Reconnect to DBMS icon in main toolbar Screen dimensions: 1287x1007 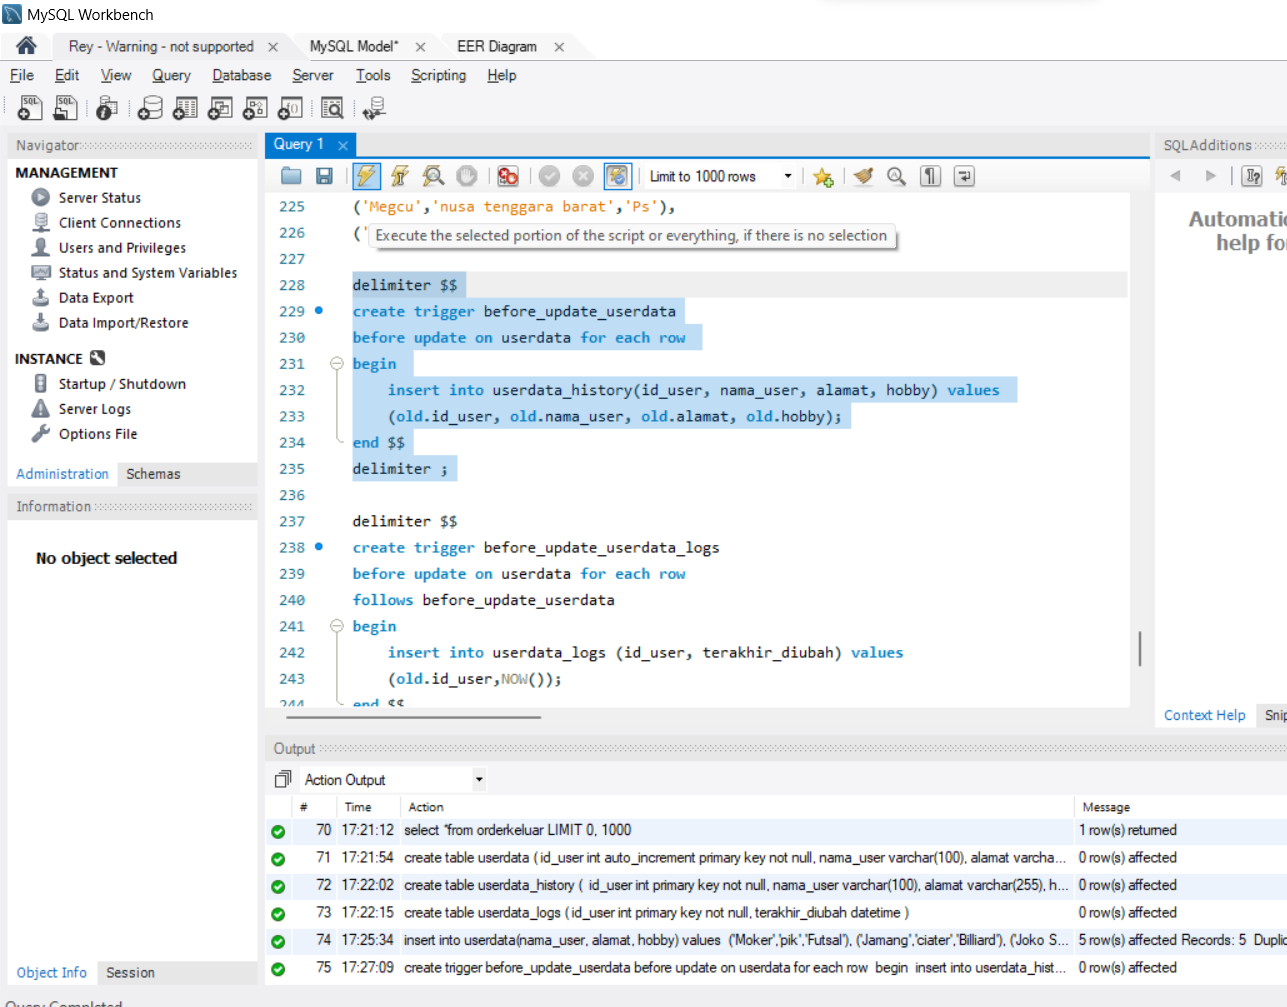(x=374, y=108)
